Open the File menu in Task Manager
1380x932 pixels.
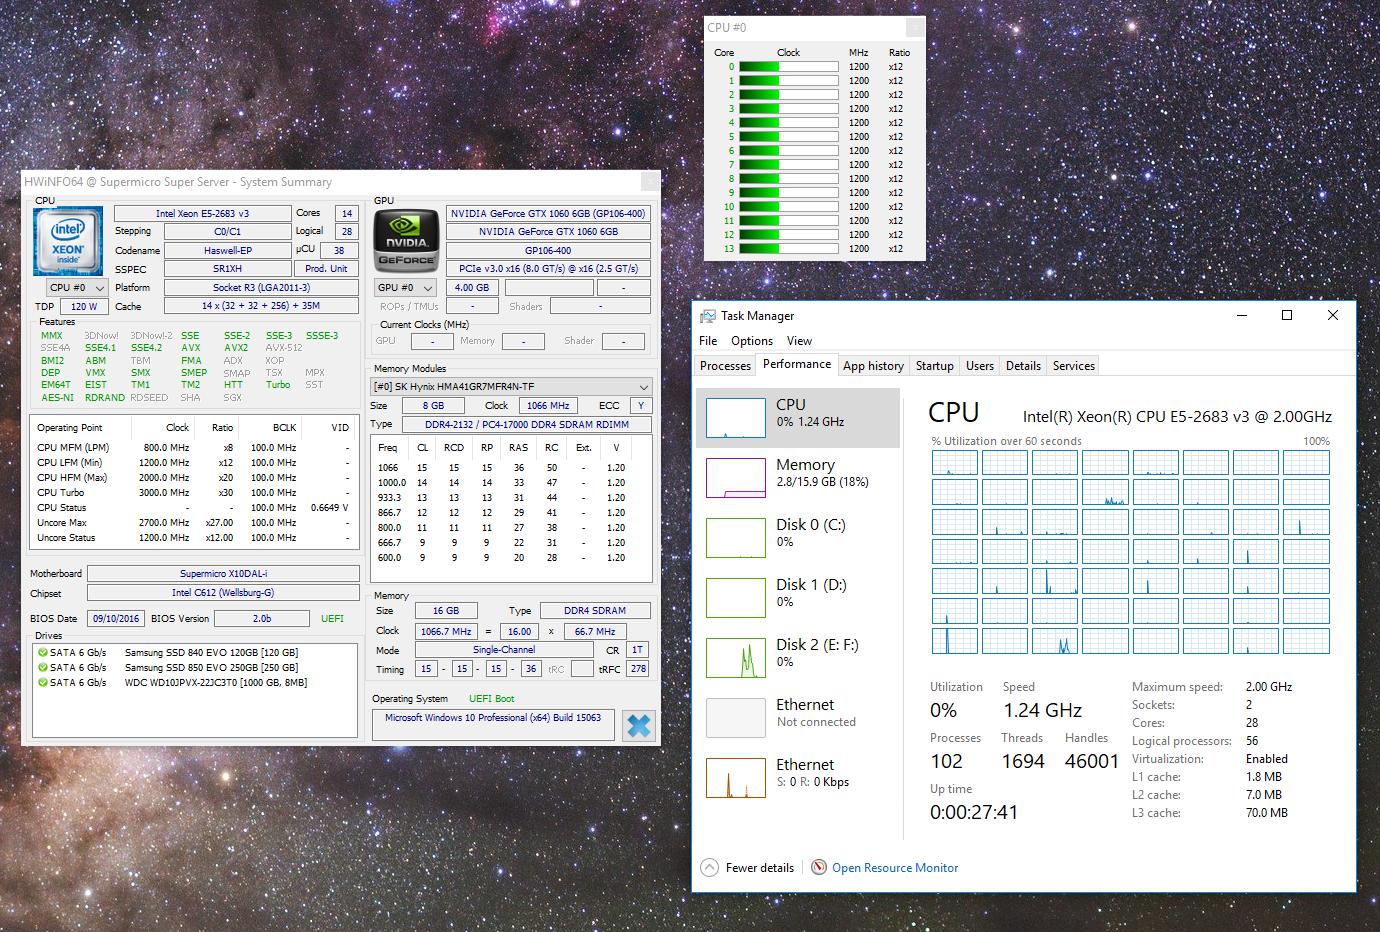coord(708,341)
